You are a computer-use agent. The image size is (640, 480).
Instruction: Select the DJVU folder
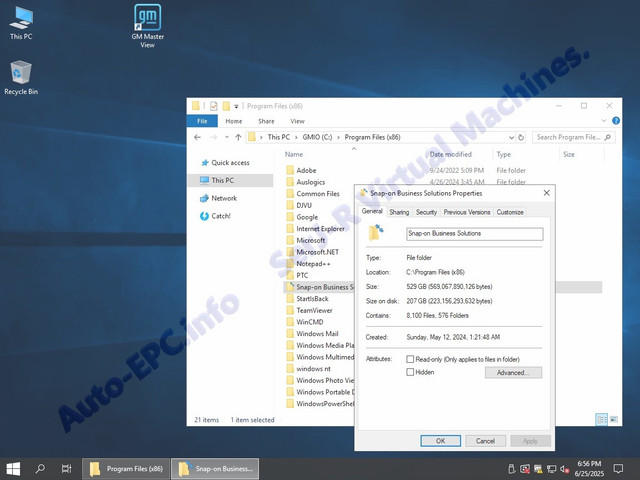tap(304, 205)
